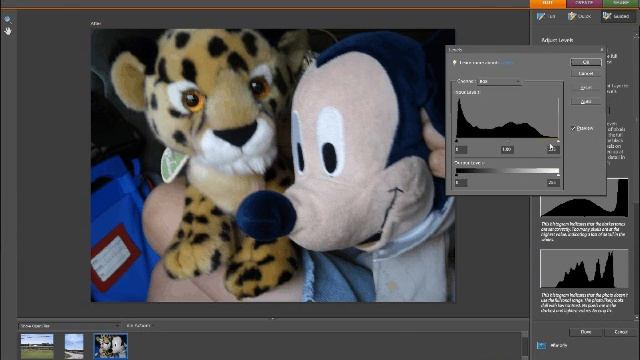Click the lightbulb tip icon in Levels dialog
This screenshot has height=360, width=640.
(454, 63)
